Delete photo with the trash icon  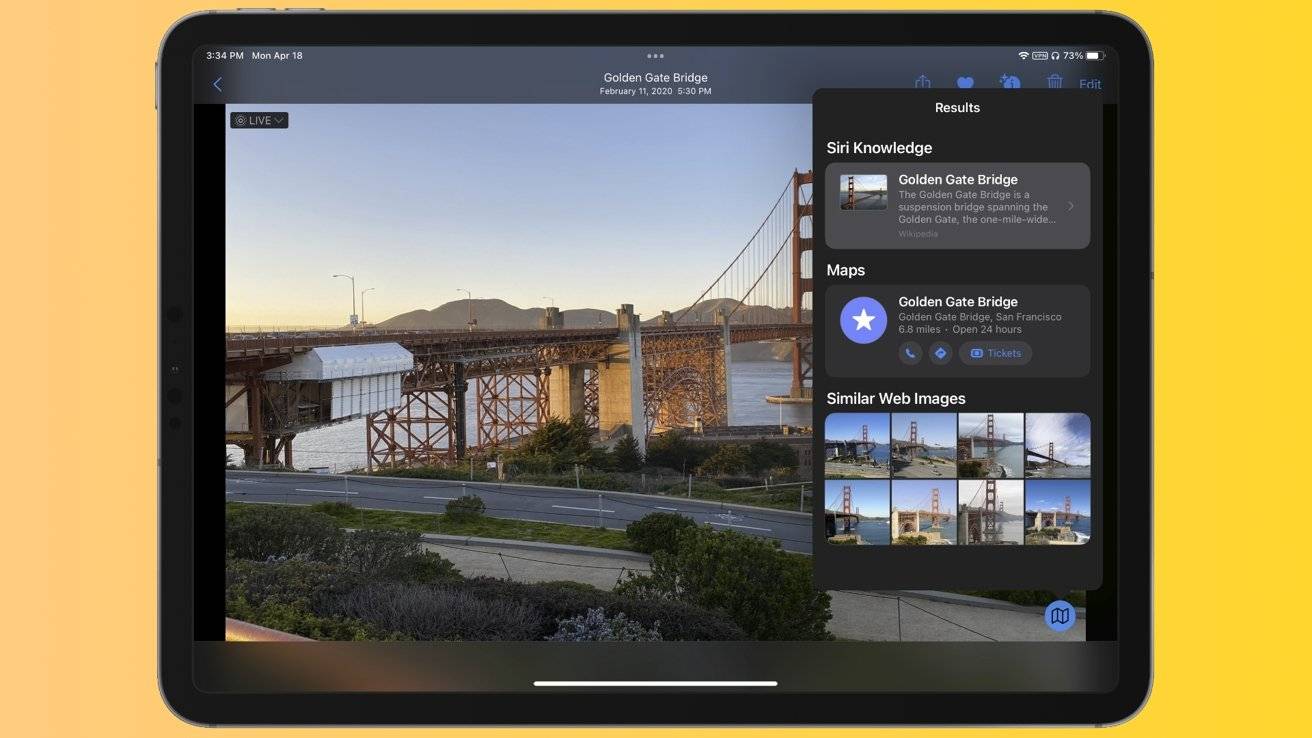click(1054, 83)
